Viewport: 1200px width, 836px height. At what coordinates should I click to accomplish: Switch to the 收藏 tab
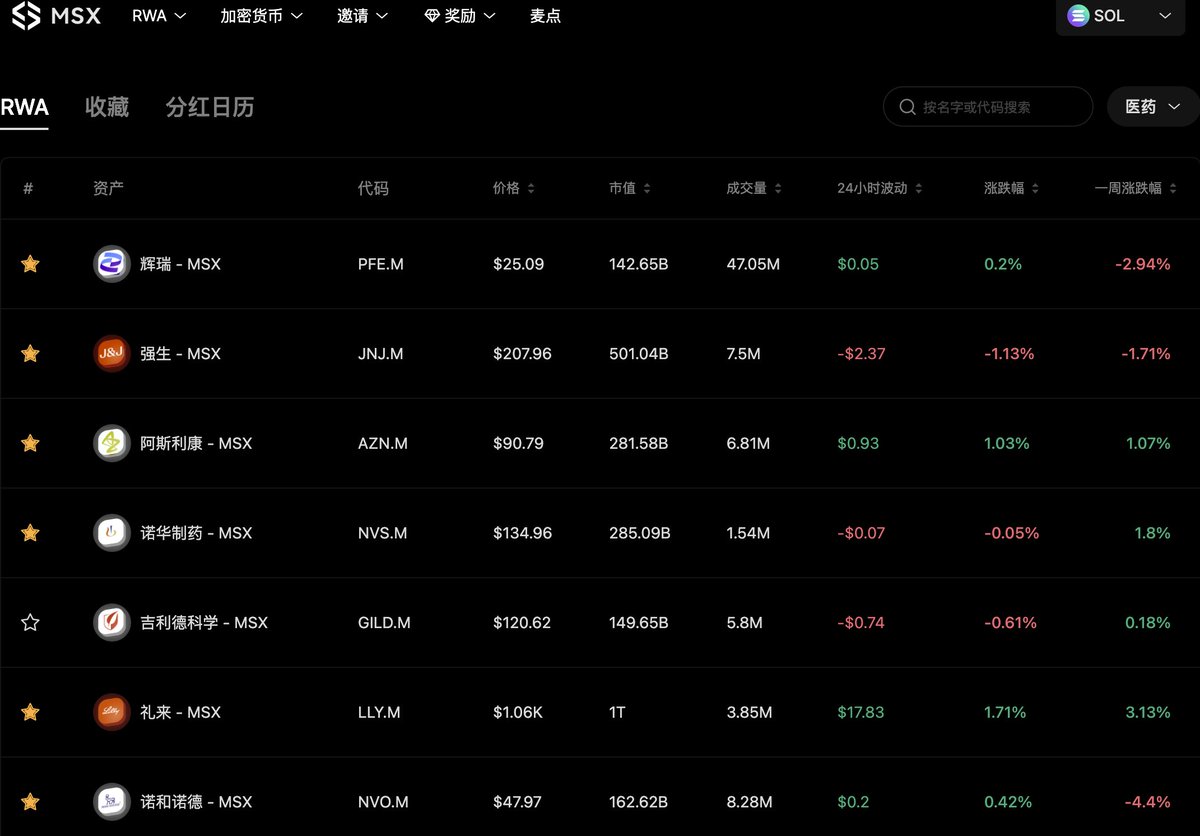(x=107, y=107)
